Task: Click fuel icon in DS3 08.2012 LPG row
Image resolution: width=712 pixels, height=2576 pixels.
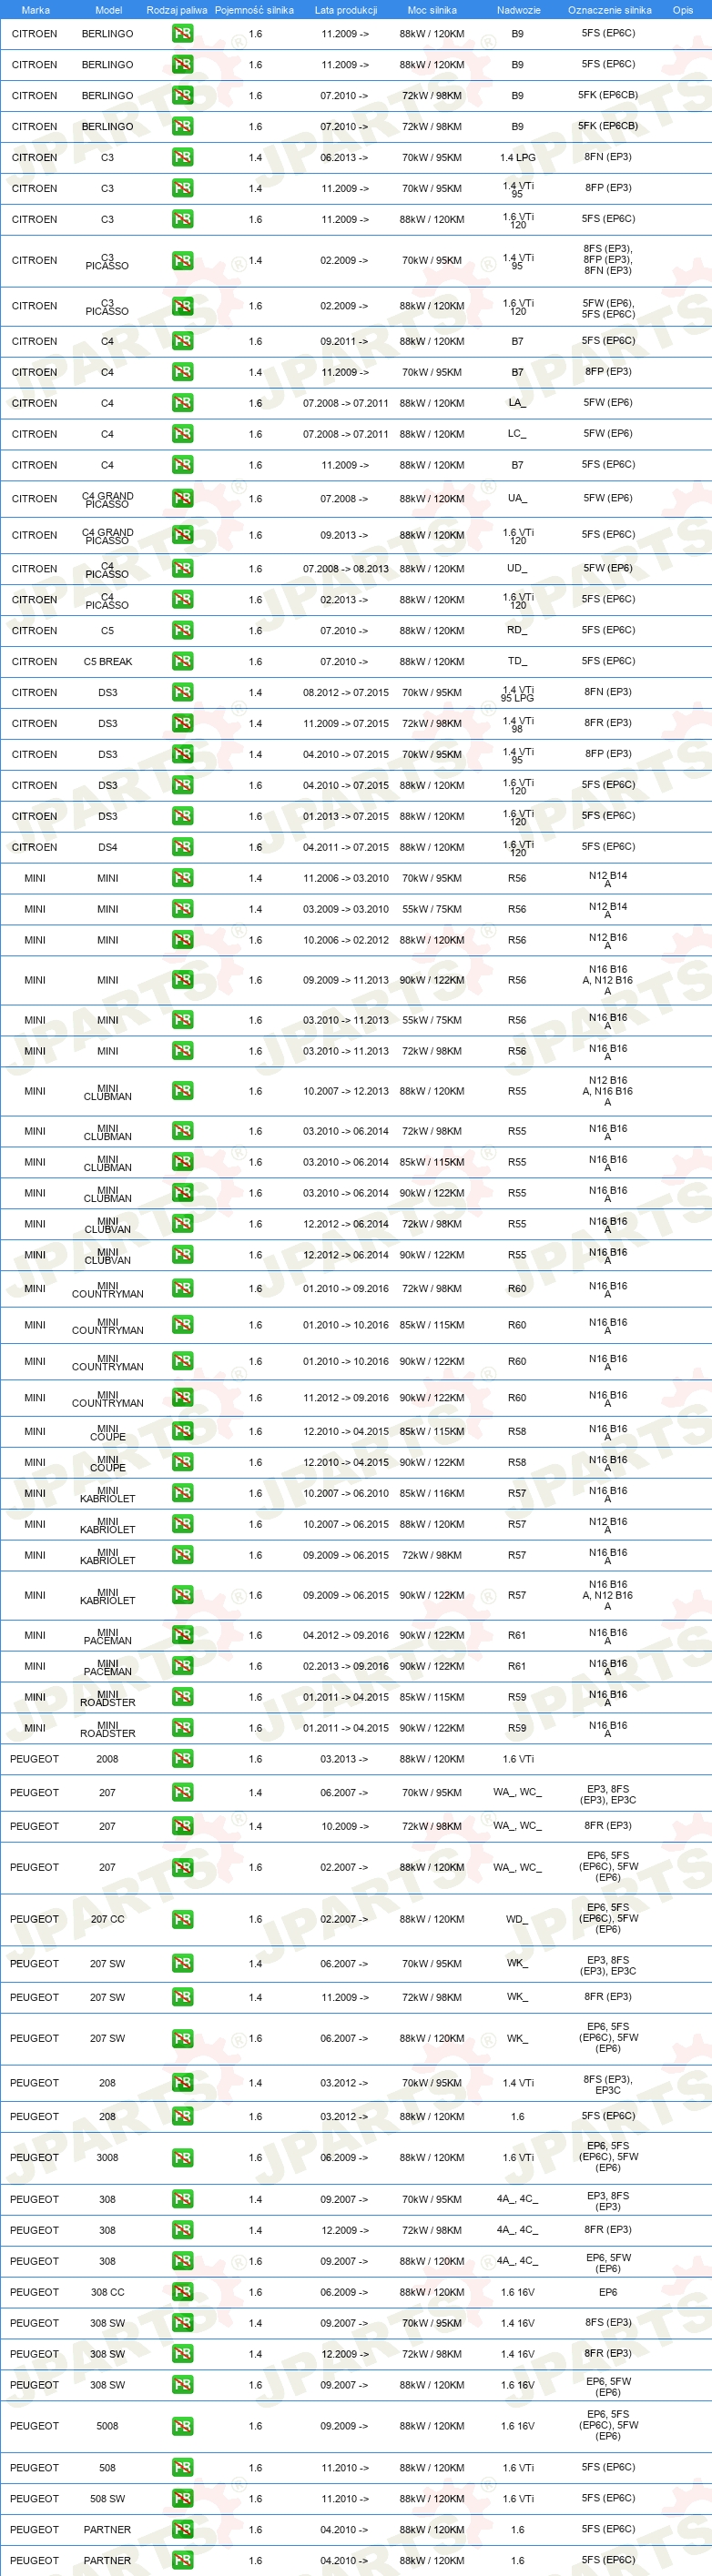Action: click(182, 692)
